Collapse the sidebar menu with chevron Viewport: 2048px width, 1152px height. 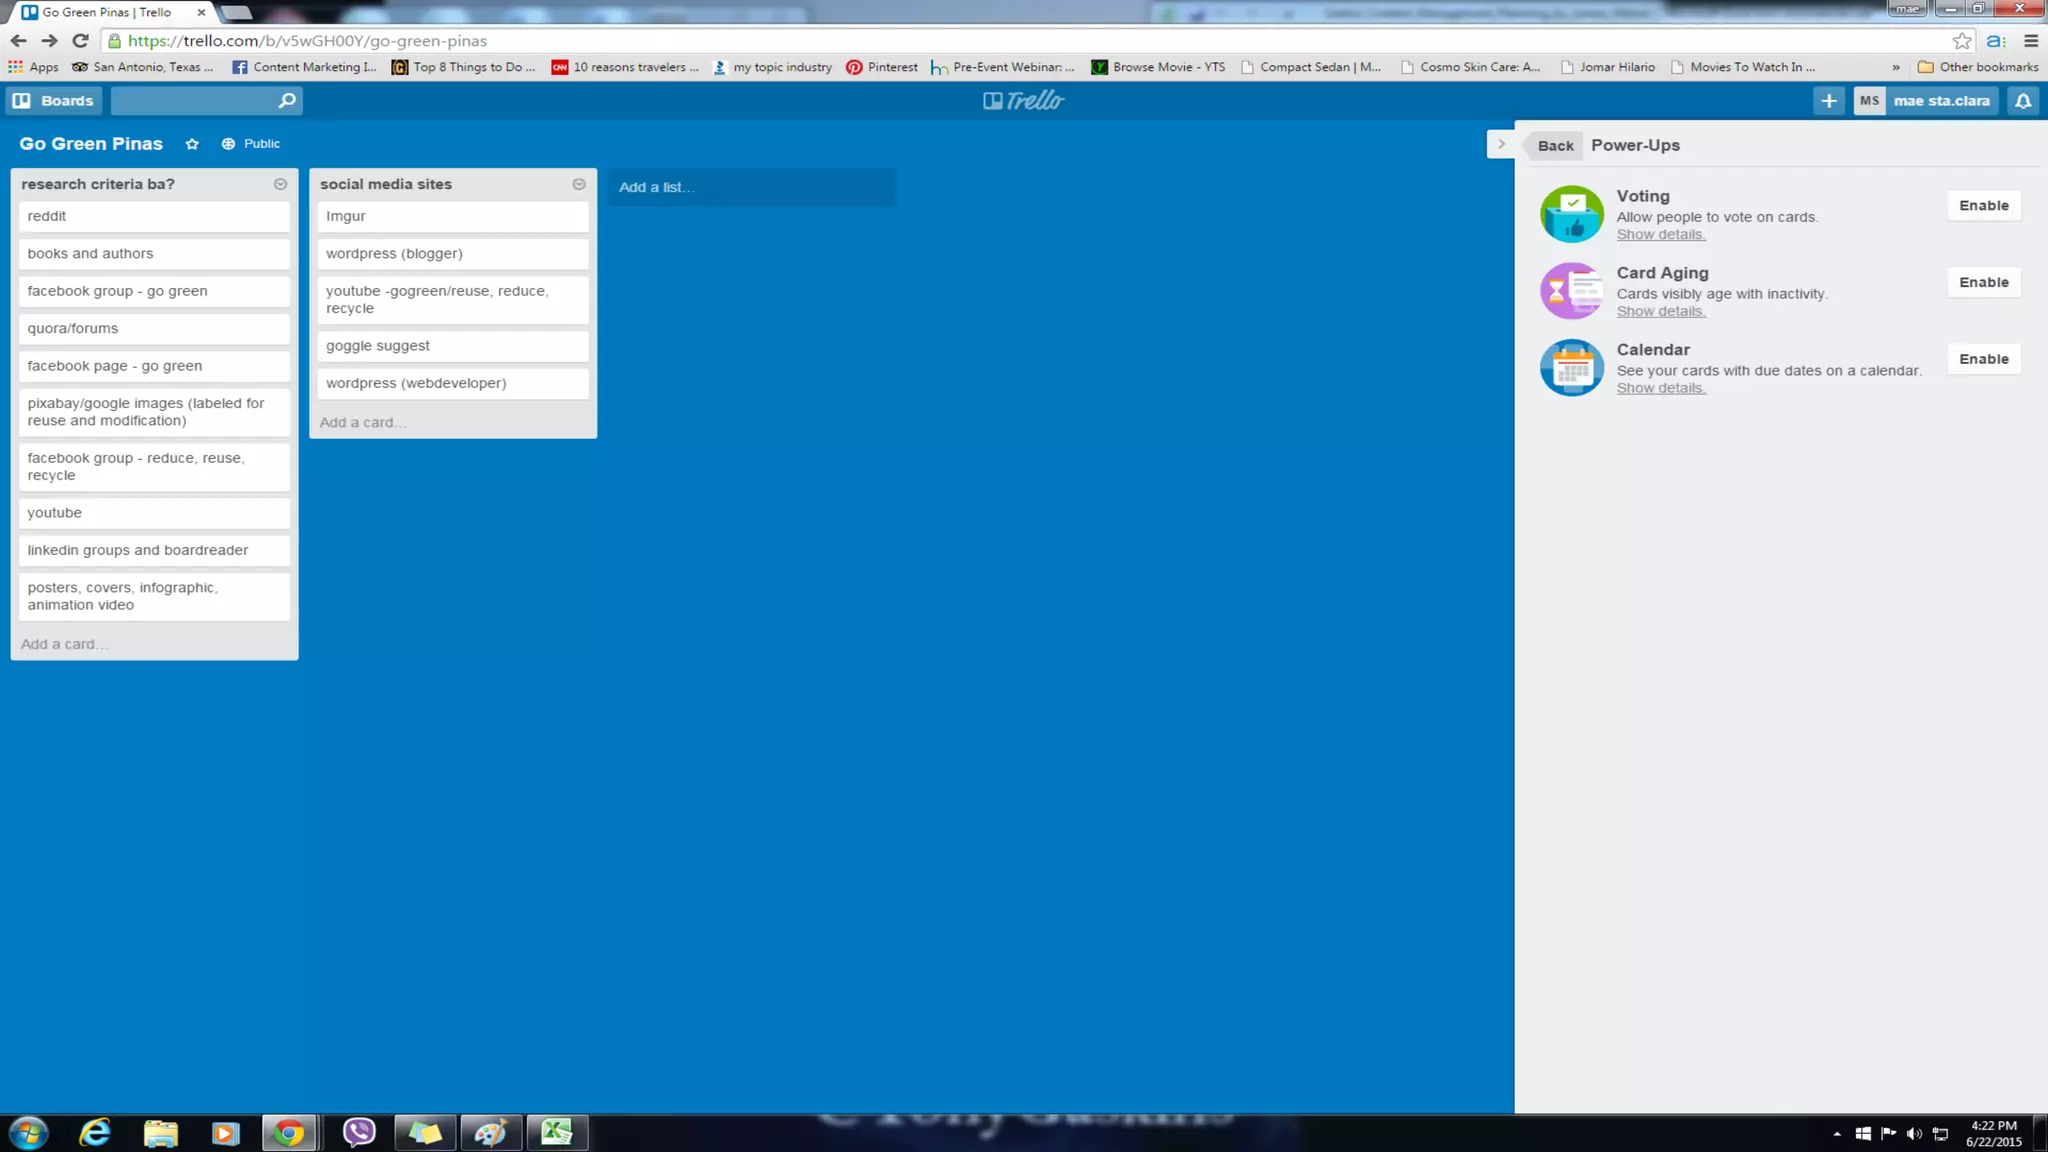pos(1500,145)
